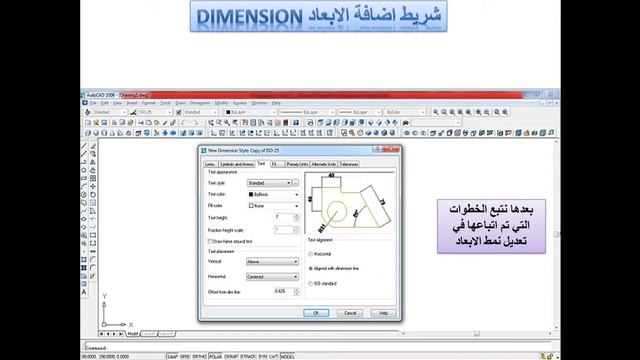Switch to Symbols and Arrows tab
This screenshot has height=360, width=640.
pyautogui.click(x=237, y=164)
